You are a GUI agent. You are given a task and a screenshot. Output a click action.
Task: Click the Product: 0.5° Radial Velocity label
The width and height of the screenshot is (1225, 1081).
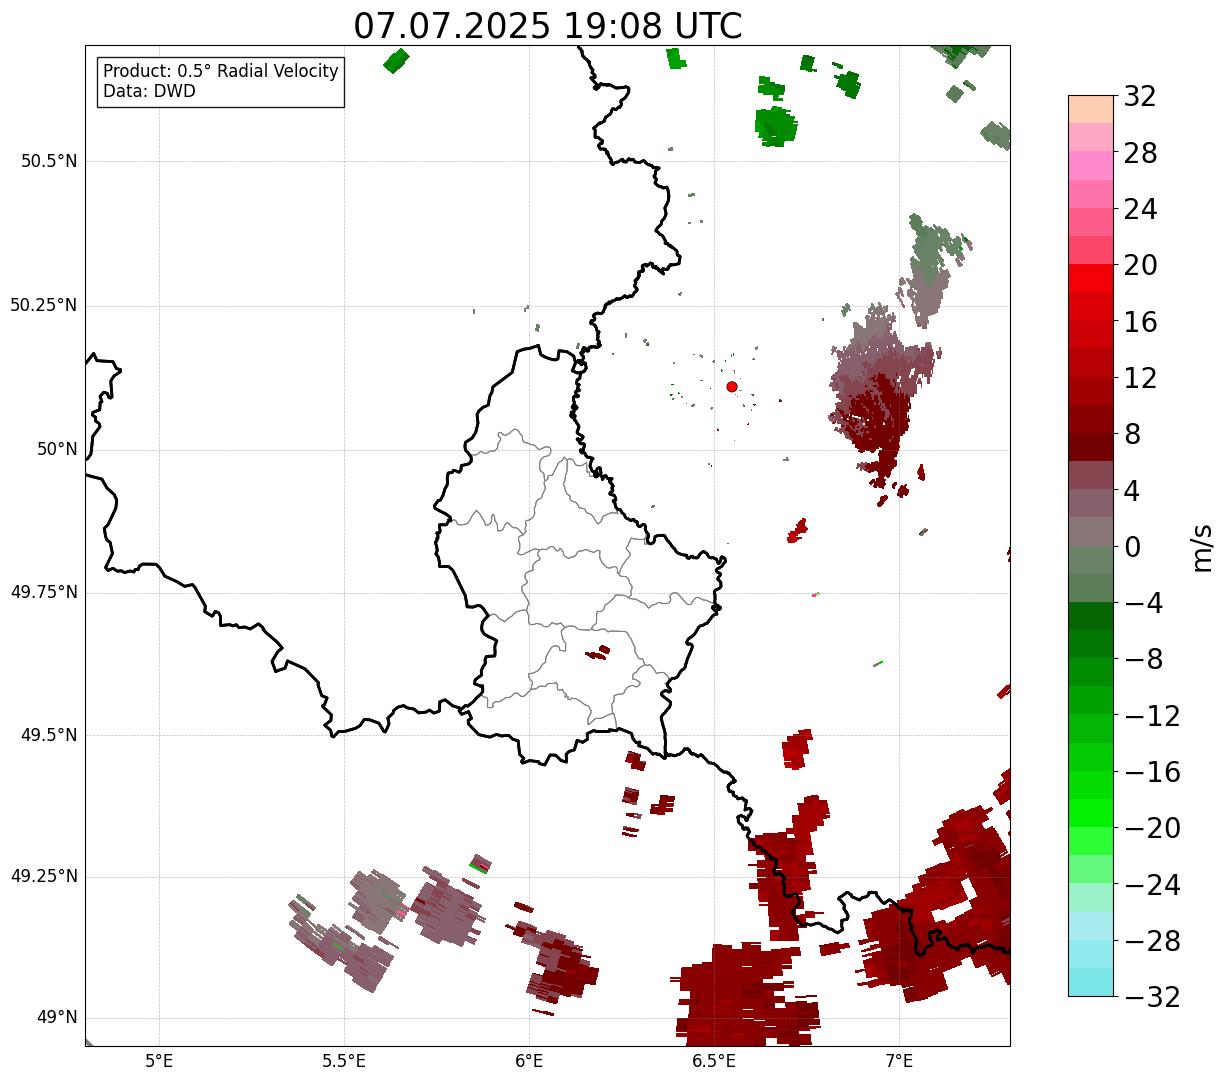click(x=221, y=72)
